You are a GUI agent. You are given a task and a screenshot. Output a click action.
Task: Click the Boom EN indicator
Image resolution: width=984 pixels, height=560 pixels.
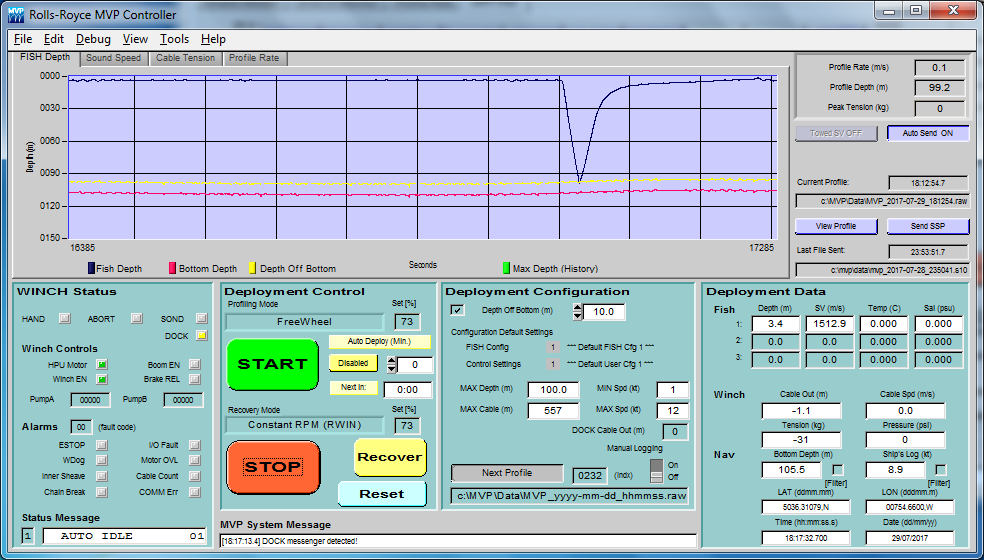click(x=194, y=364)
